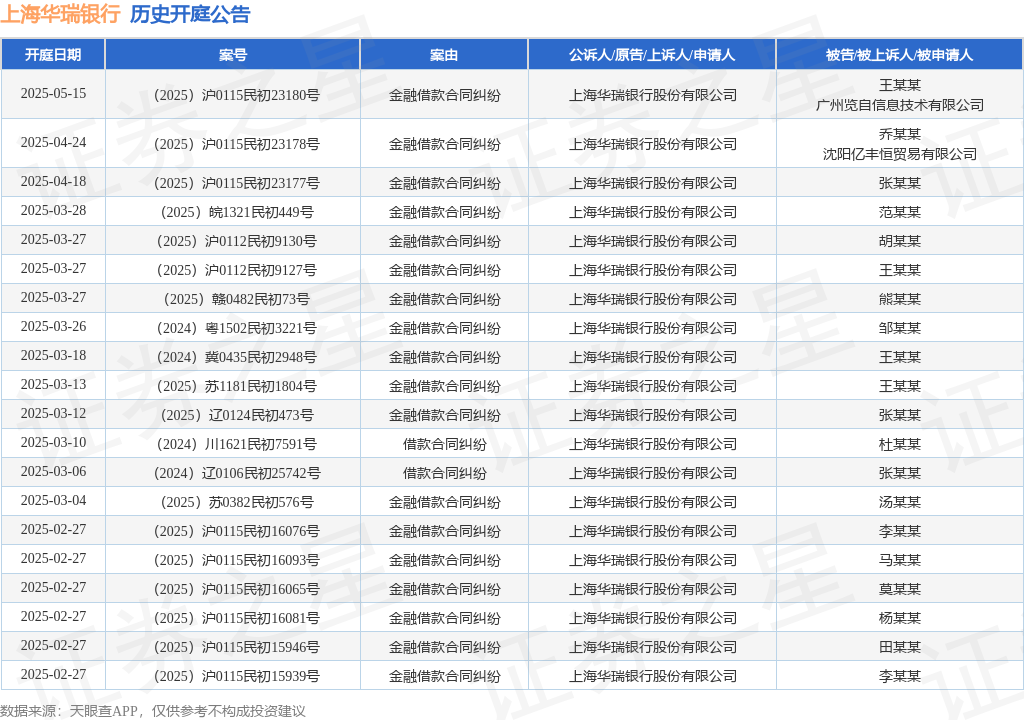Click defendant 邹某某
This screenshot has width=1024, height=720.
coord(900,328)
